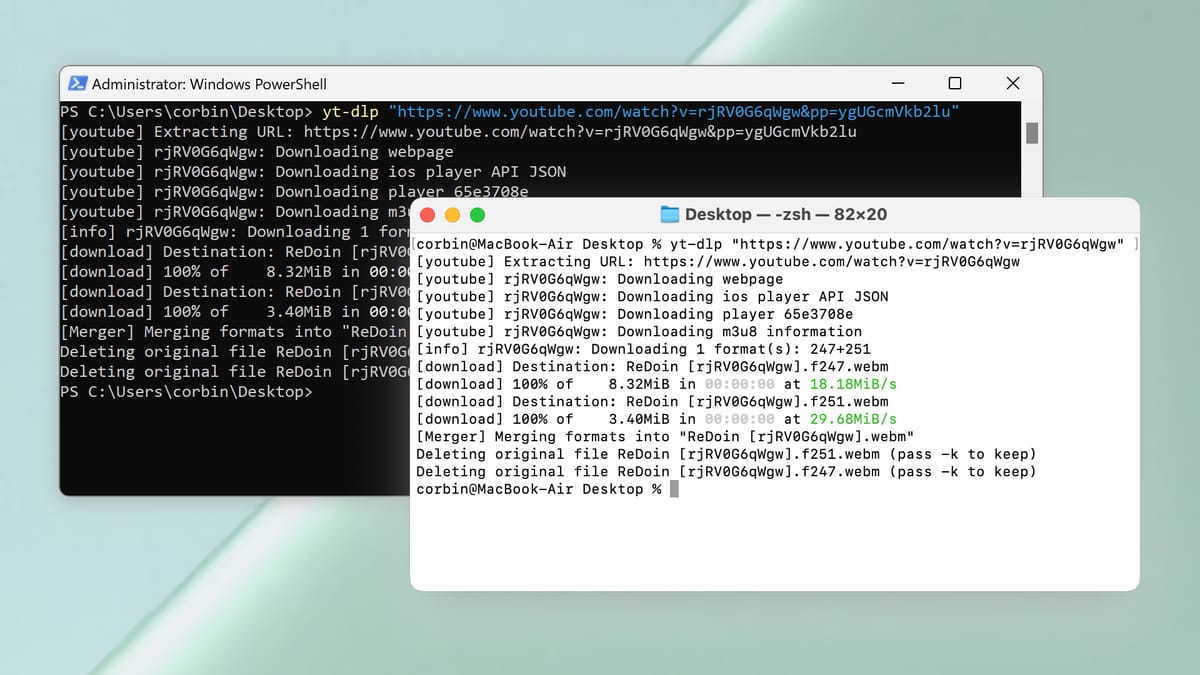Close the Terminal window with the red button
The width and height of the screenshot is (1200, 675).
428,215
